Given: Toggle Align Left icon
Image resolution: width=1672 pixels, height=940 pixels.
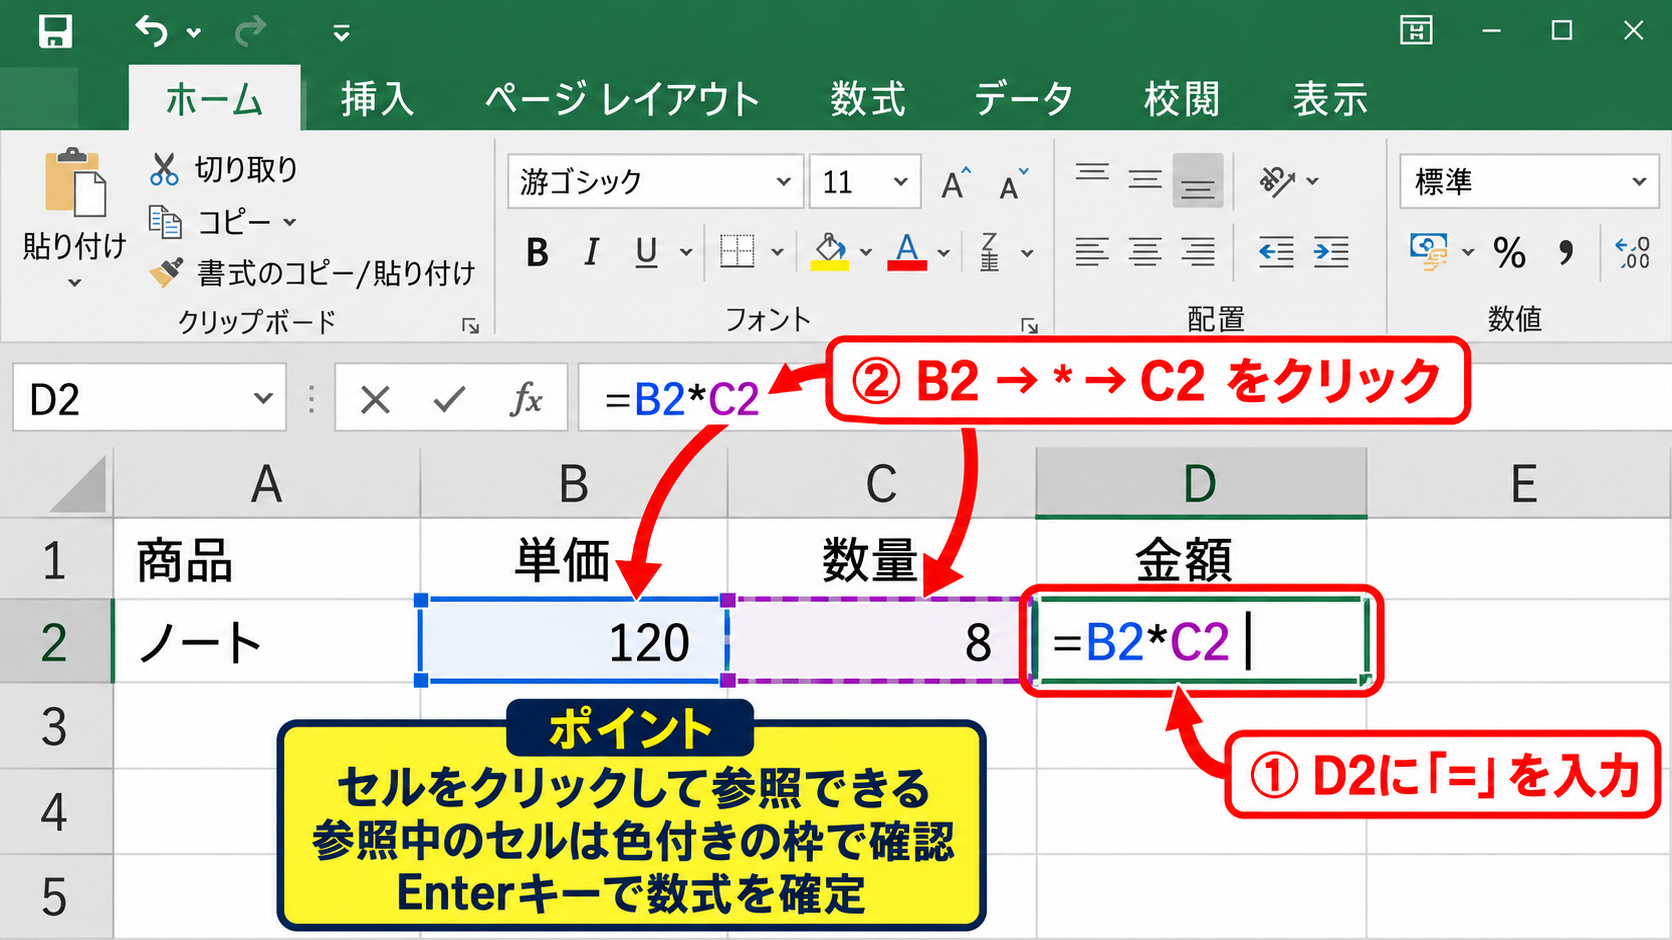Looking at the screenshot, I should pos(1092,252).
